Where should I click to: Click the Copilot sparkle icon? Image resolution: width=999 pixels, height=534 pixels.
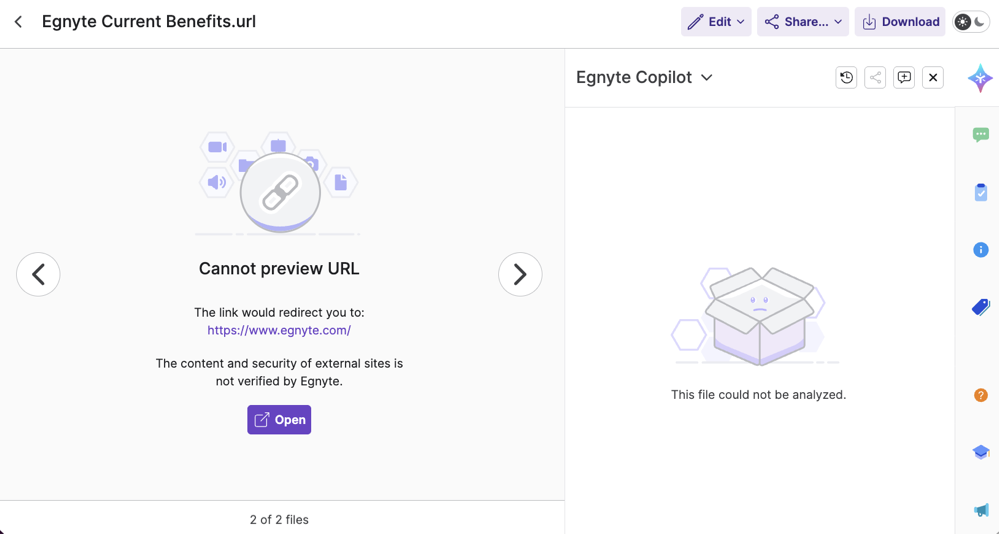pos(980,78)
